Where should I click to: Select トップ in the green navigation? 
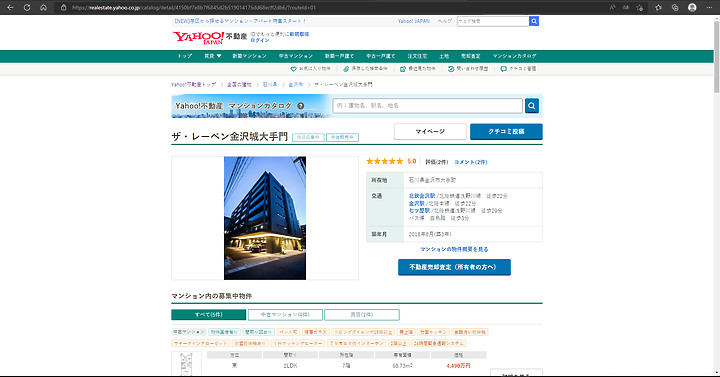tap(185, 56)
